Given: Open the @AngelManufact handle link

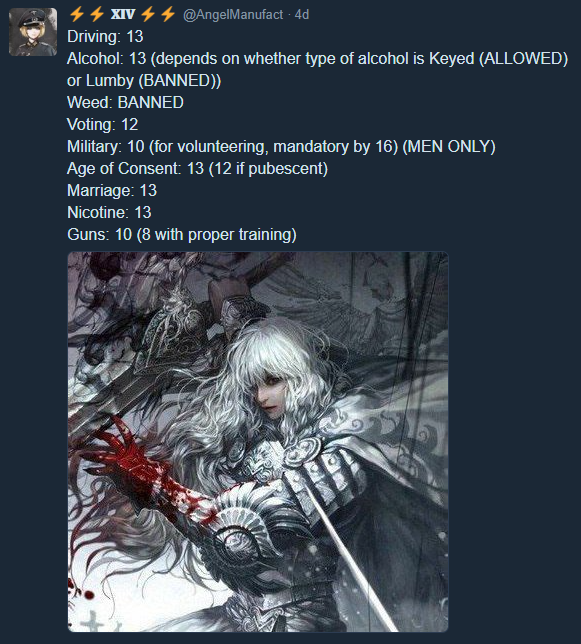Looking at the screenshot, I should pyautogui.click(x=233, y=15).
